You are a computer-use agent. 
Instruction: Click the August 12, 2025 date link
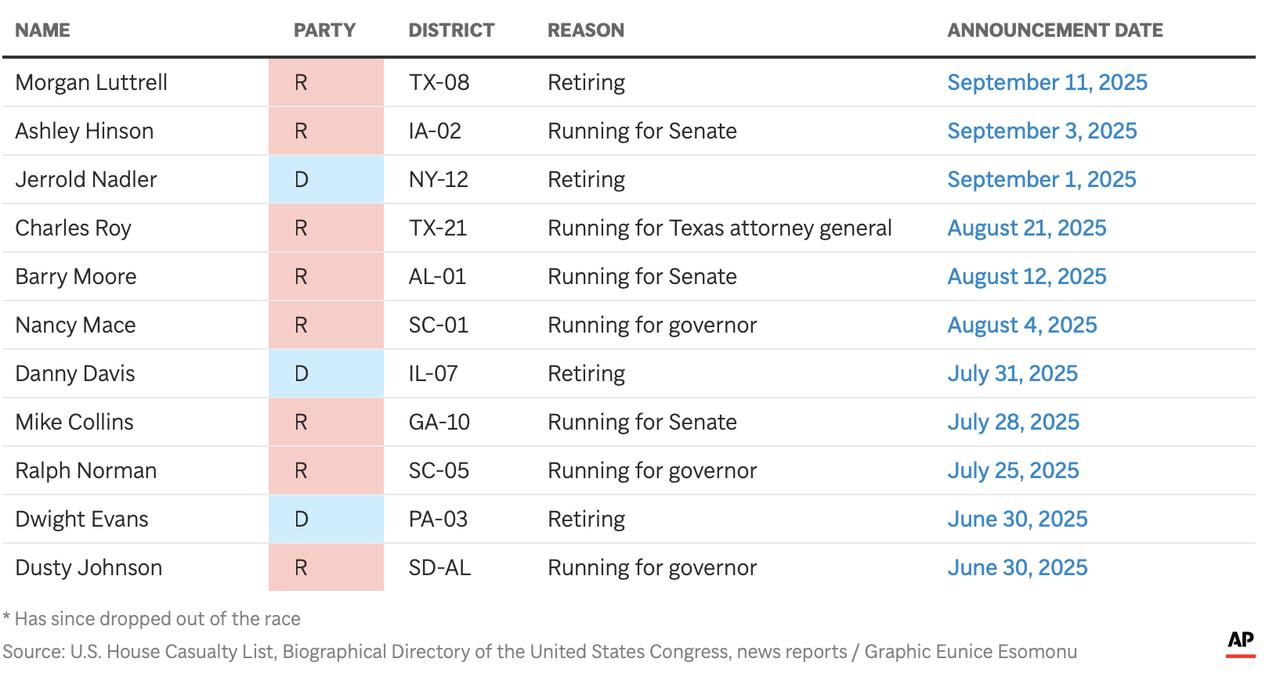(1026, 277)
